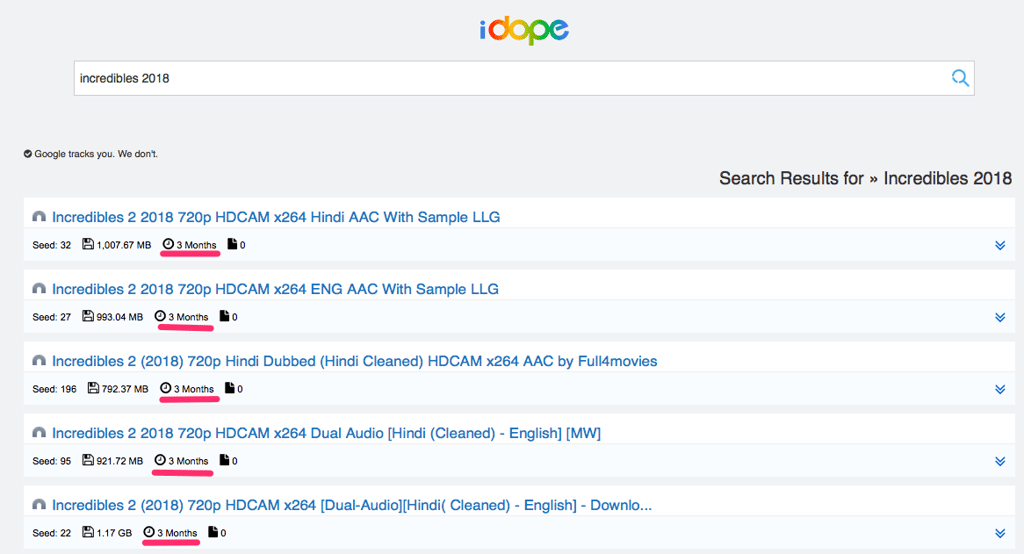Click the disk size icon beside 1,007.67 MB

coord(88,244)
